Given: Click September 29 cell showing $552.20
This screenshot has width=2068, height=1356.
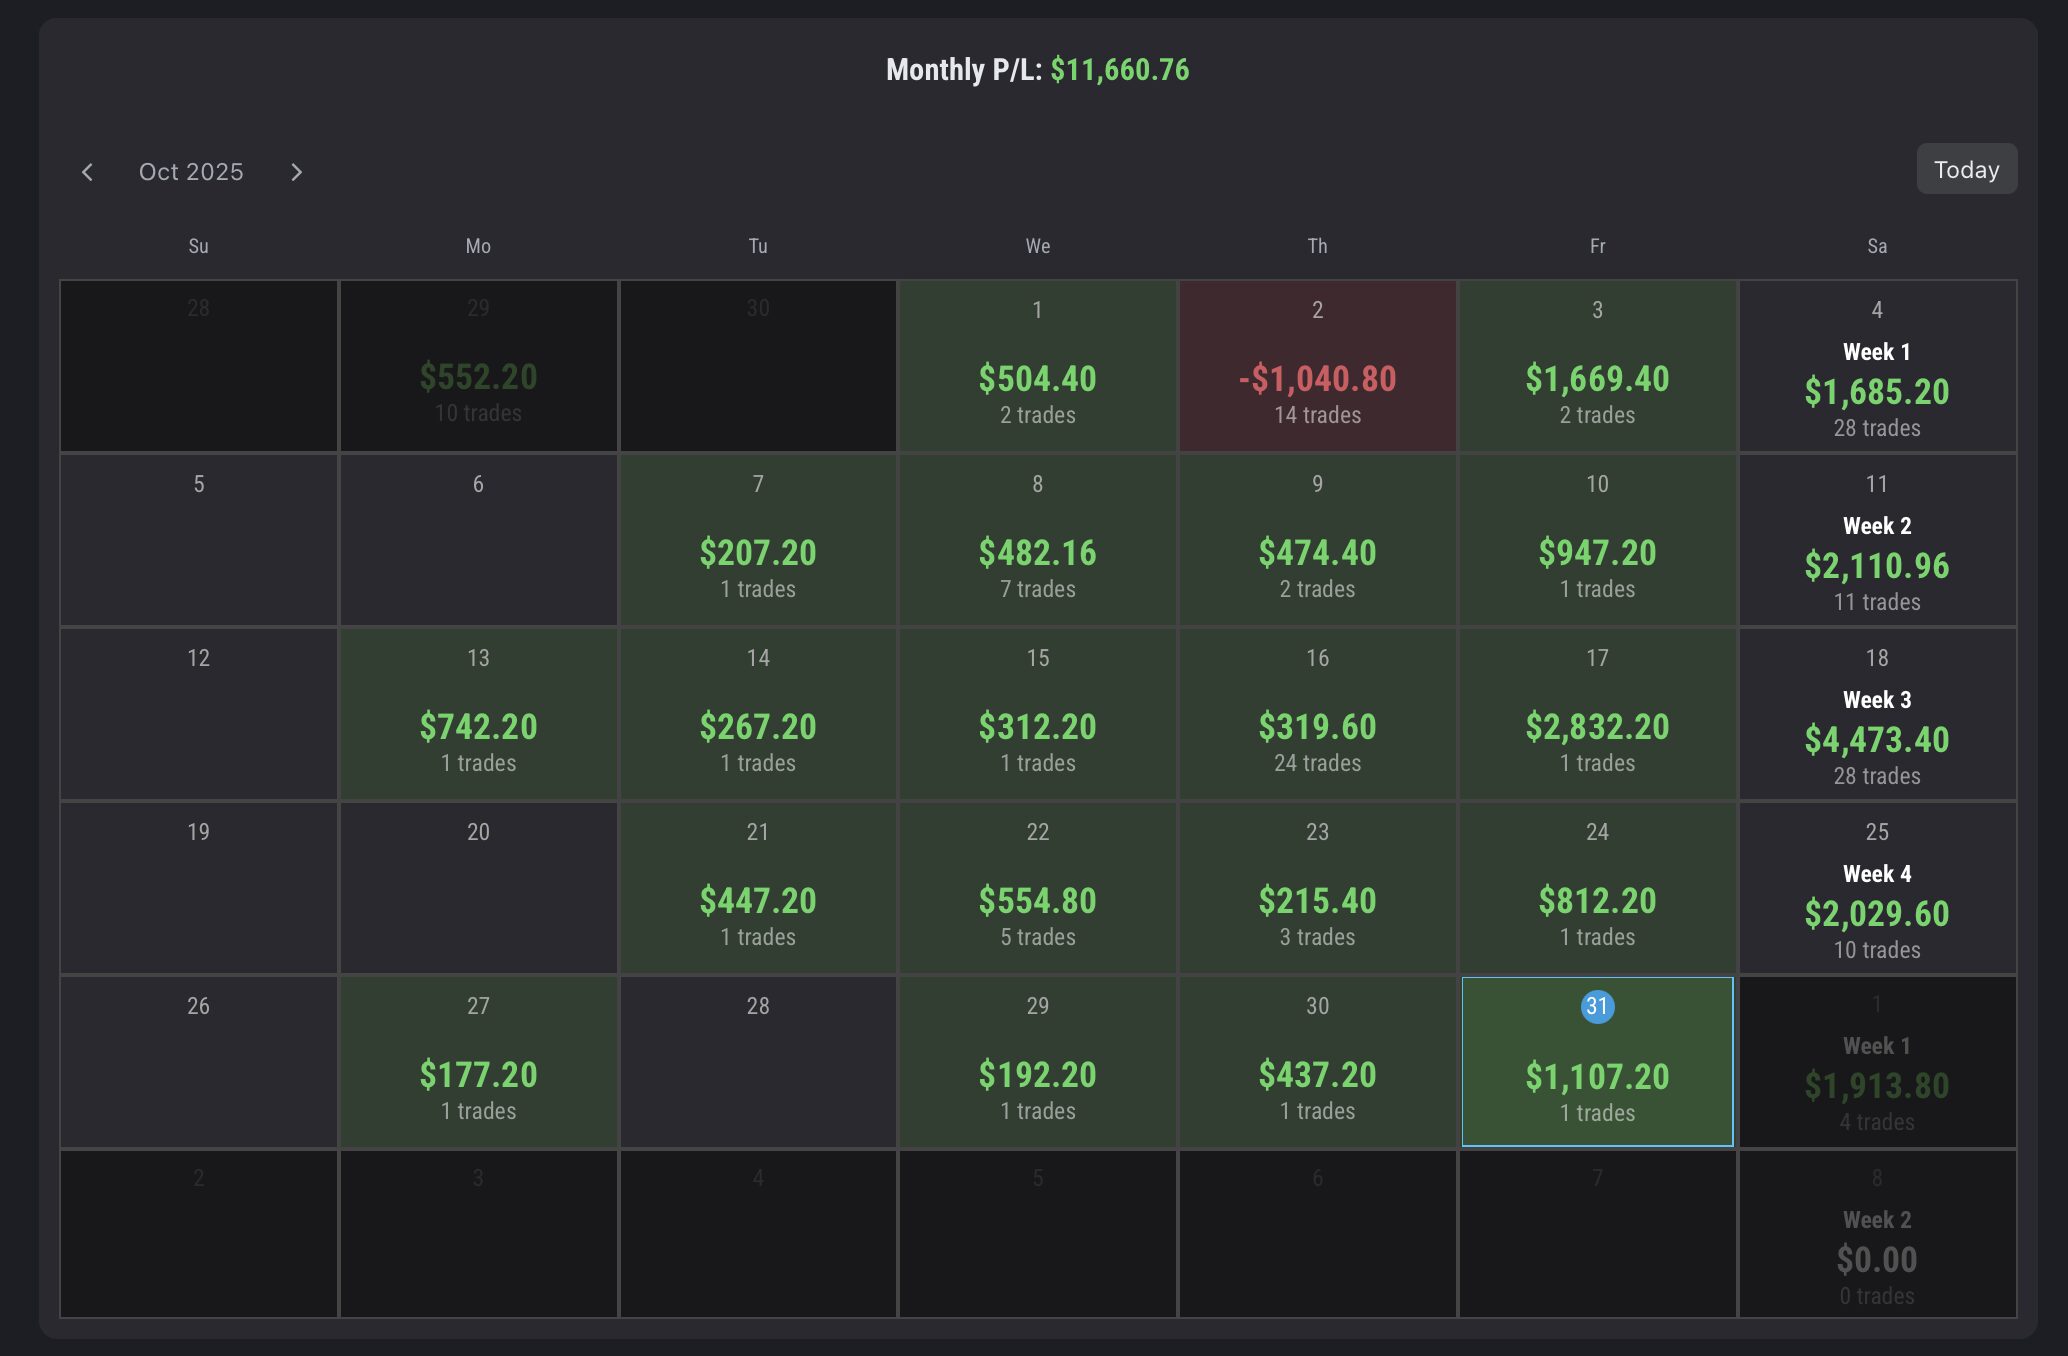Looking at the screenshot, I should point(478,366).
